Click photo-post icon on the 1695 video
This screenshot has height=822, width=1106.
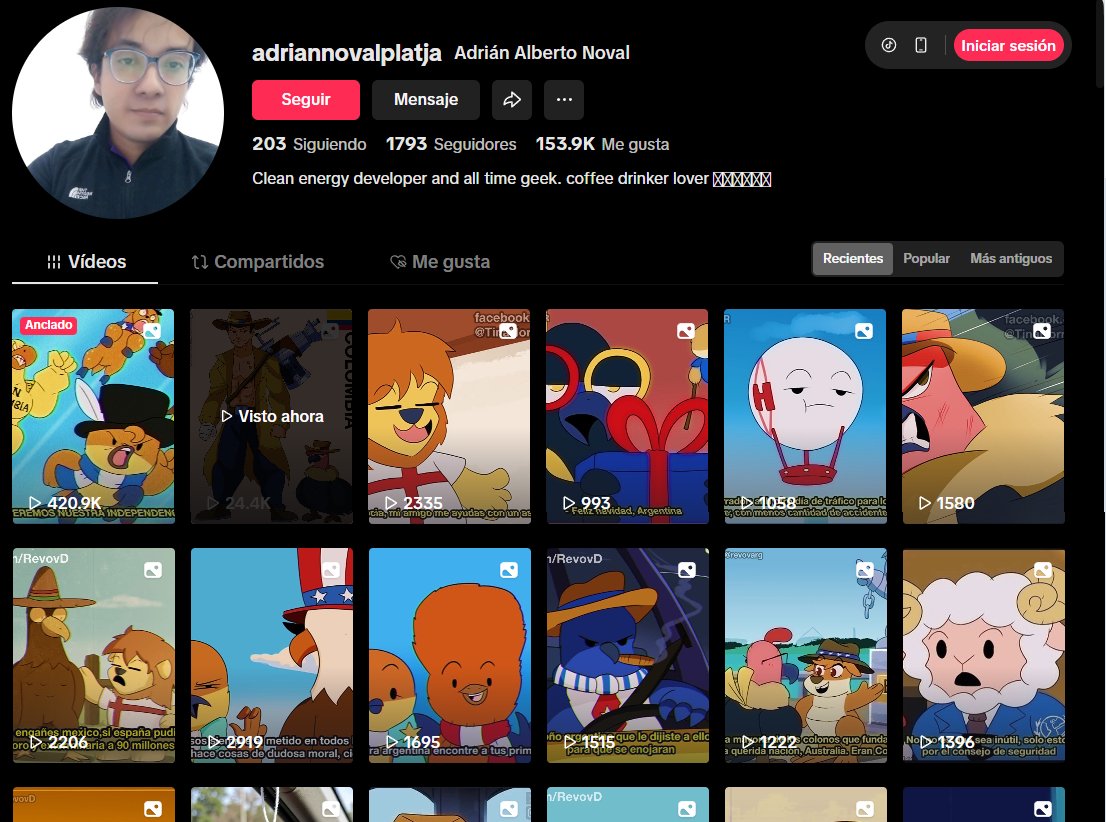(509, 570)
